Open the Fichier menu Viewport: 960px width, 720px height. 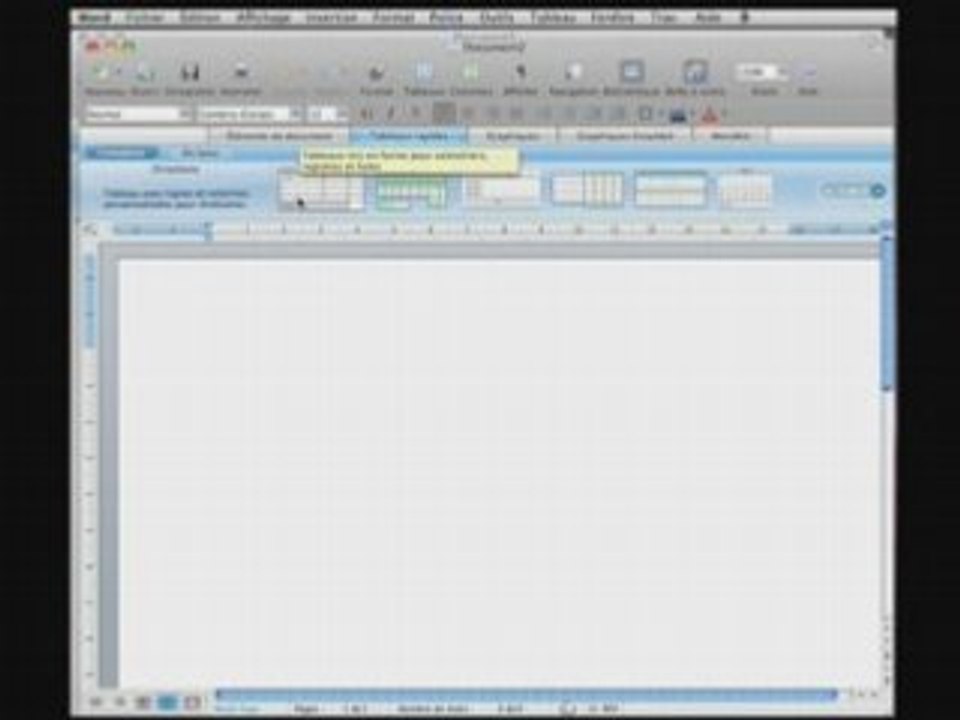click(144, 18)
